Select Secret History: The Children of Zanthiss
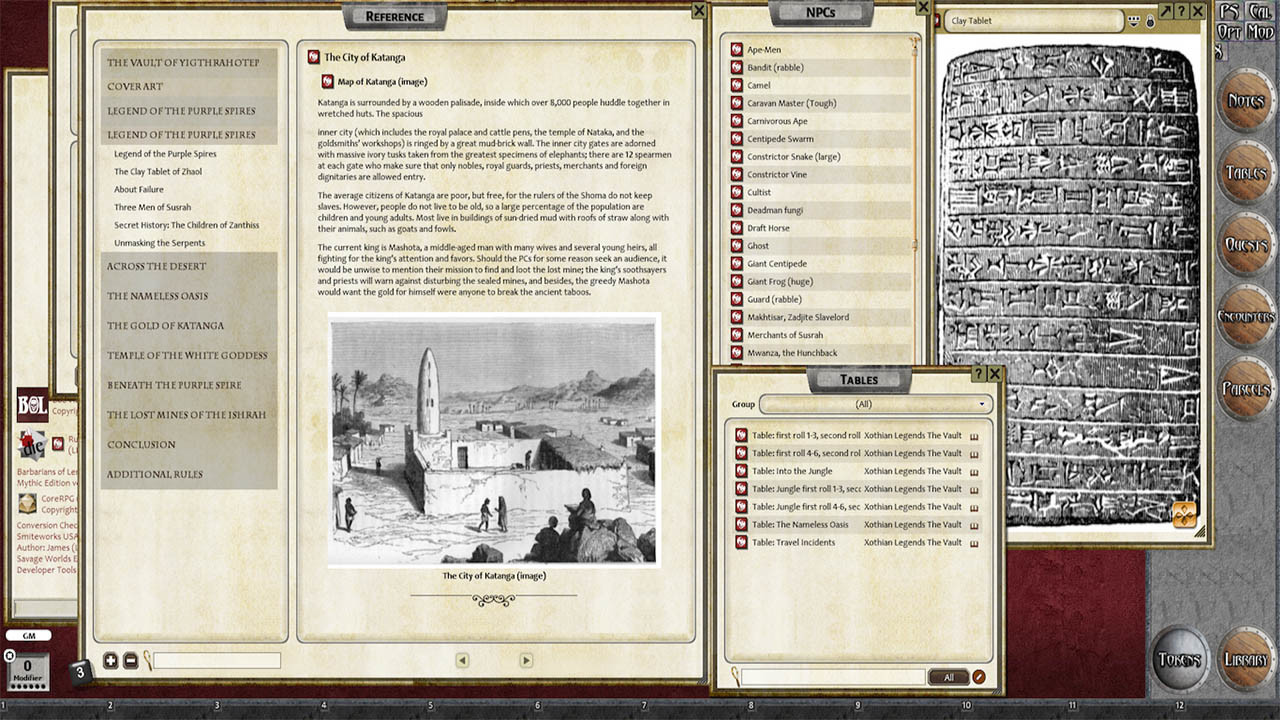 (x=188, y=224)
